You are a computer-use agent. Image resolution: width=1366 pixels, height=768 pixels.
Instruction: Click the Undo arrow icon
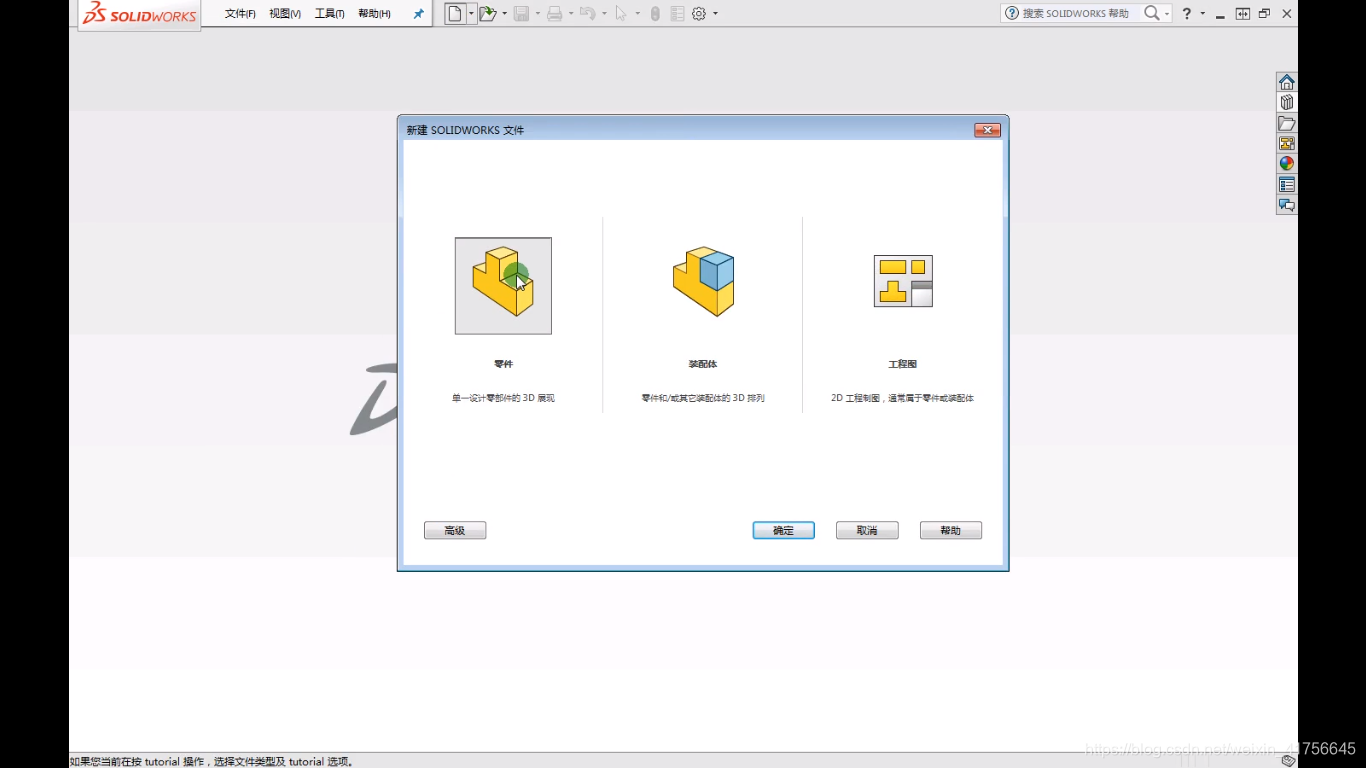tap(587, 14)
